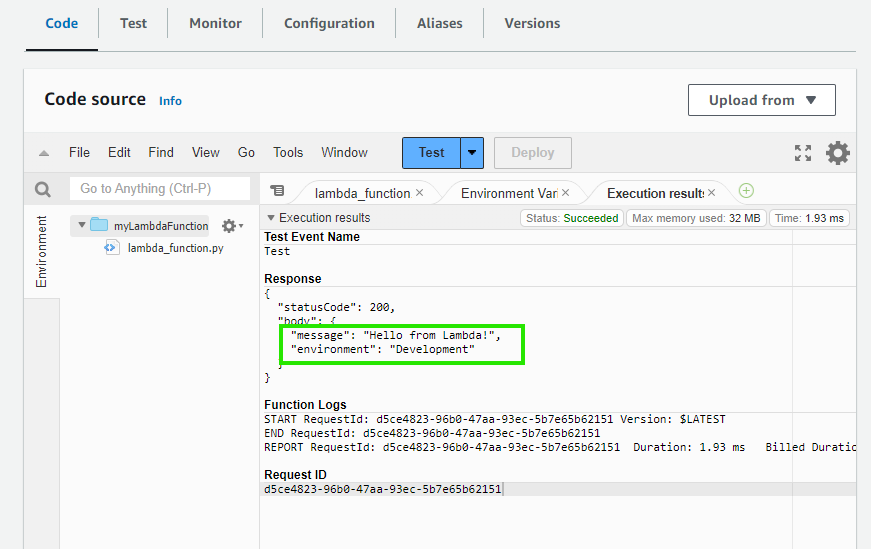Open the environment panel gear menu

tap(231, 226)
